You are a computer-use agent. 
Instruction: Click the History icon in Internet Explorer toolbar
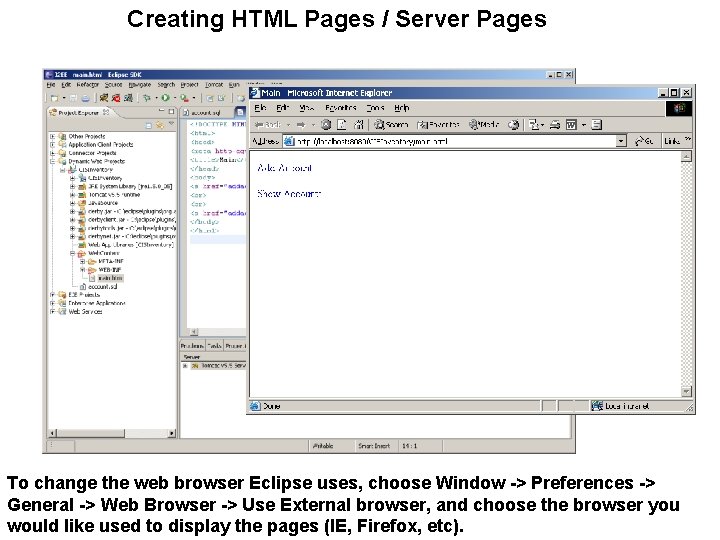tap(513, 124)
